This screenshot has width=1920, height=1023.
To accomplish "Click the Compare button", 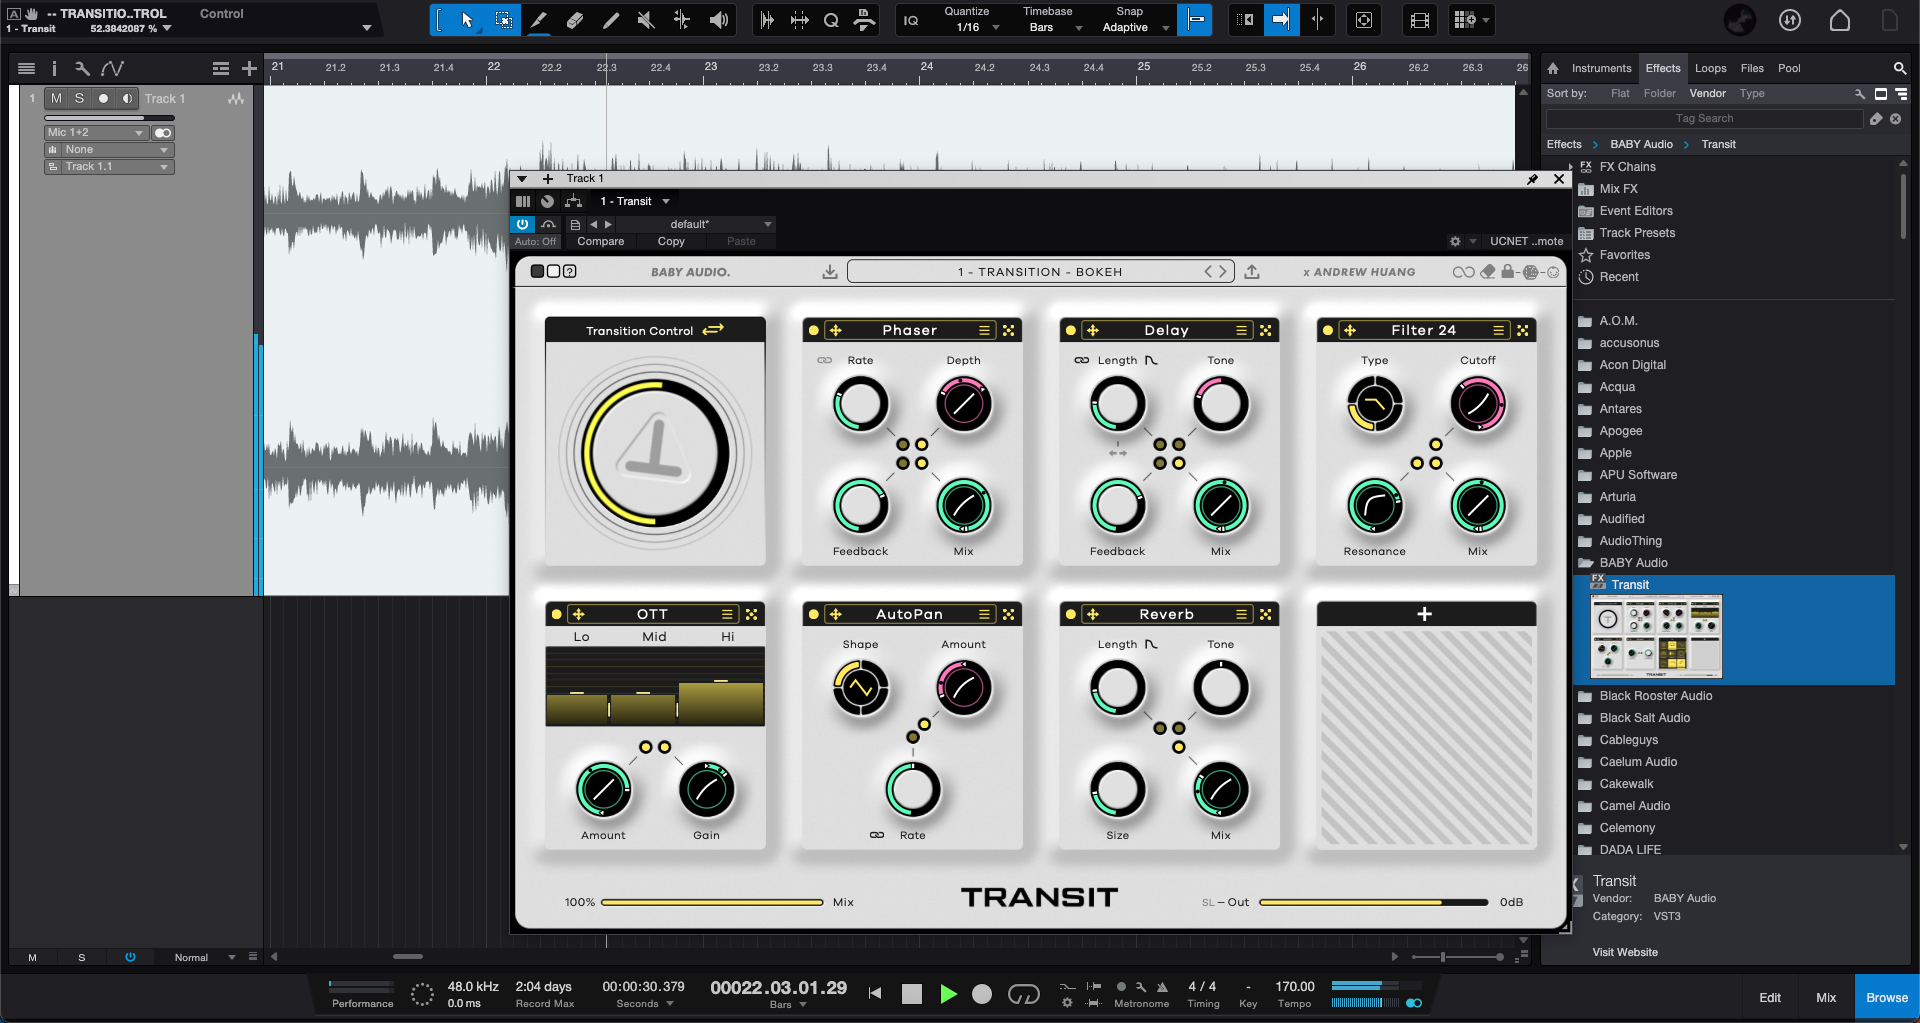I will pos(600,241).
